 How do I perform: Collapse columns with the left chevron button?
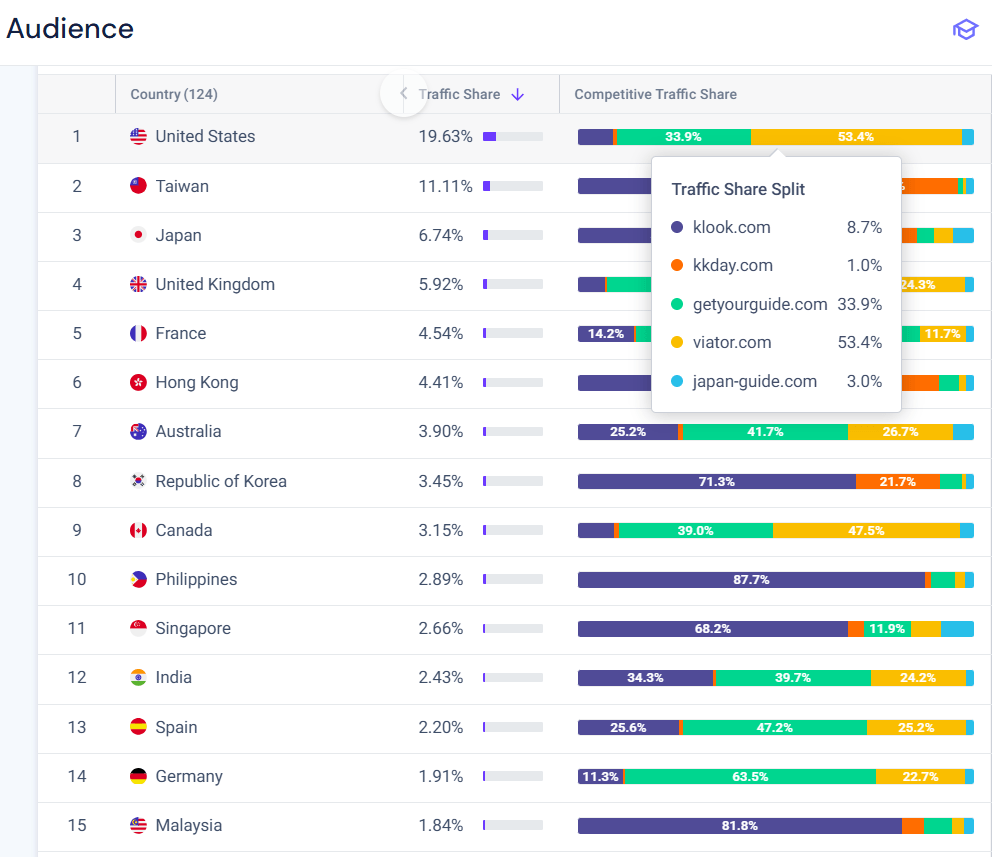pyautogui.click(x=404, y=94)
